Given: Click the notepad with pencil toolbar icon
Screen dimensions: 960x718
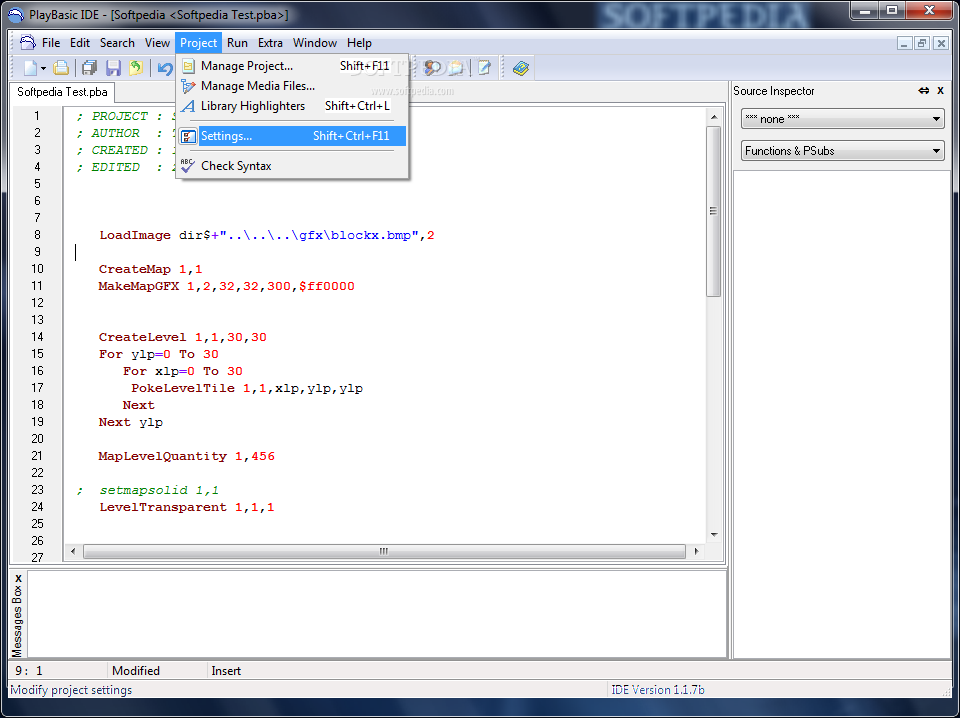Looking at the screenshot, I should click(484, 68).
